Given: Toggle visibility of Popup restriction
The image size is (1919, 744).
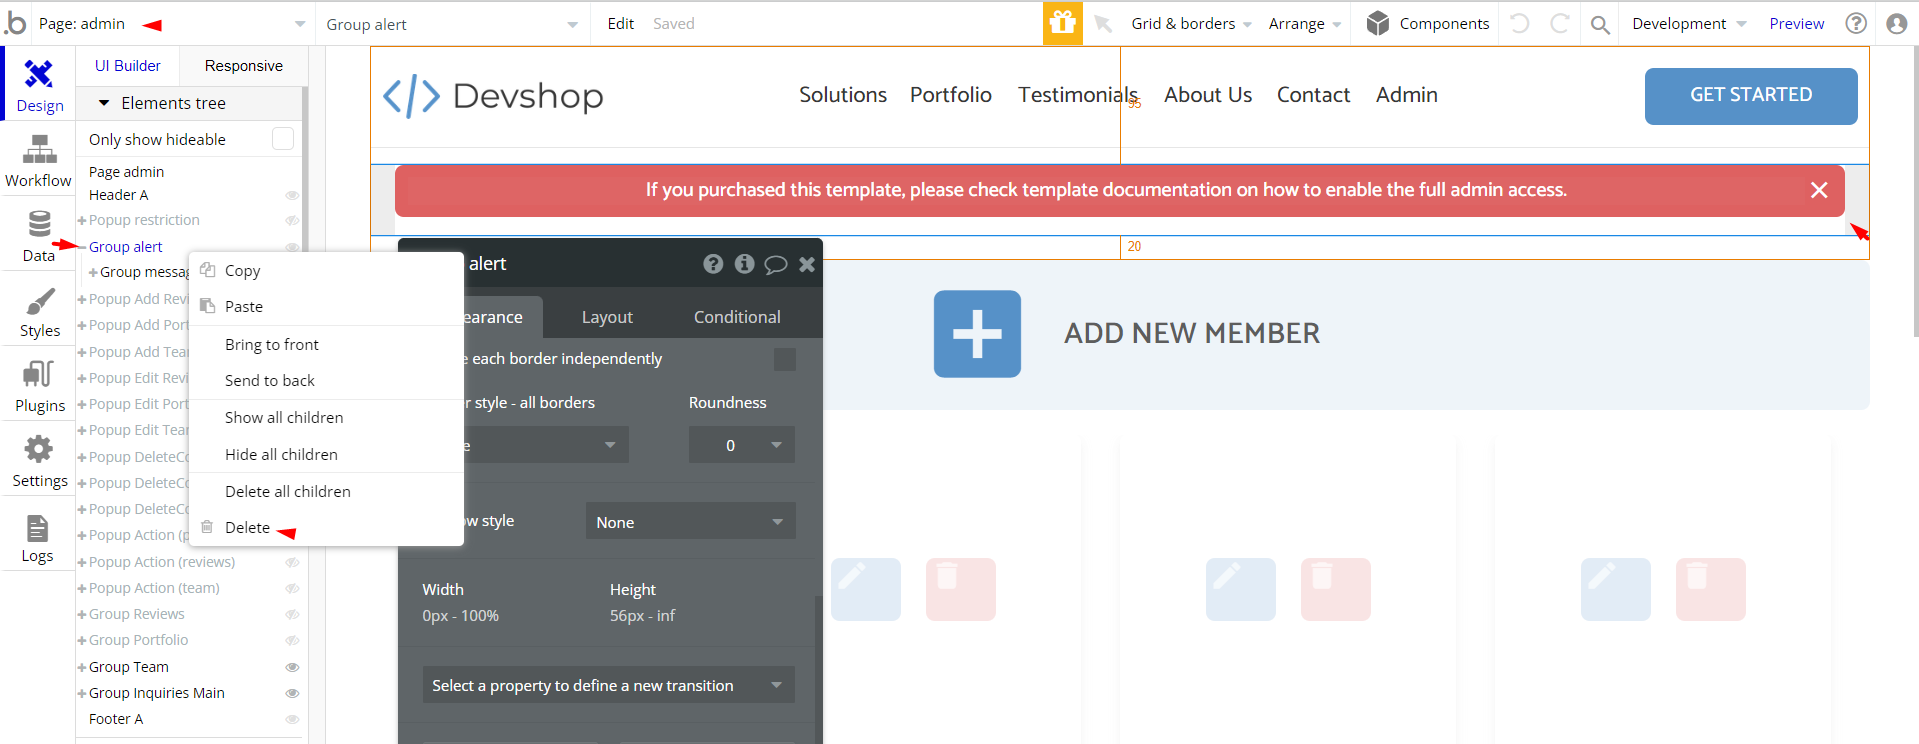Looking at the screenshot, I should [x=292, y=220].
